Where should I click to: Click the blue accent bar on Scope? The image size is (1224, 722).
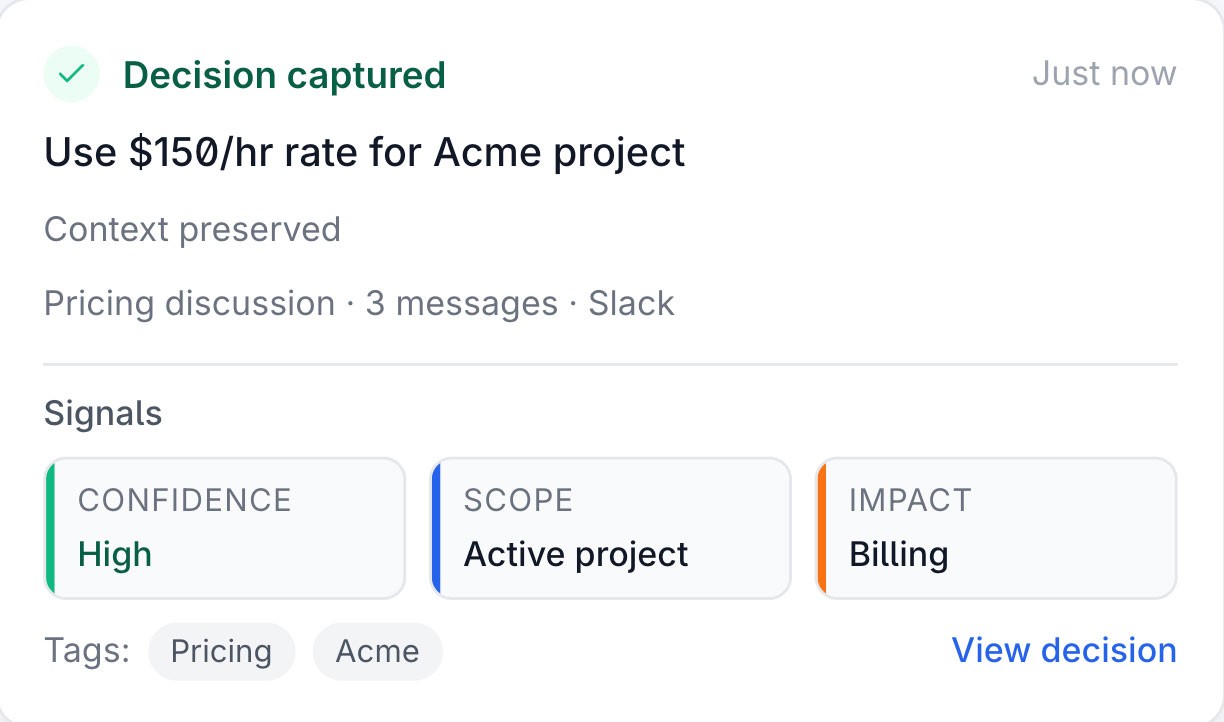[x=436, y=528]
